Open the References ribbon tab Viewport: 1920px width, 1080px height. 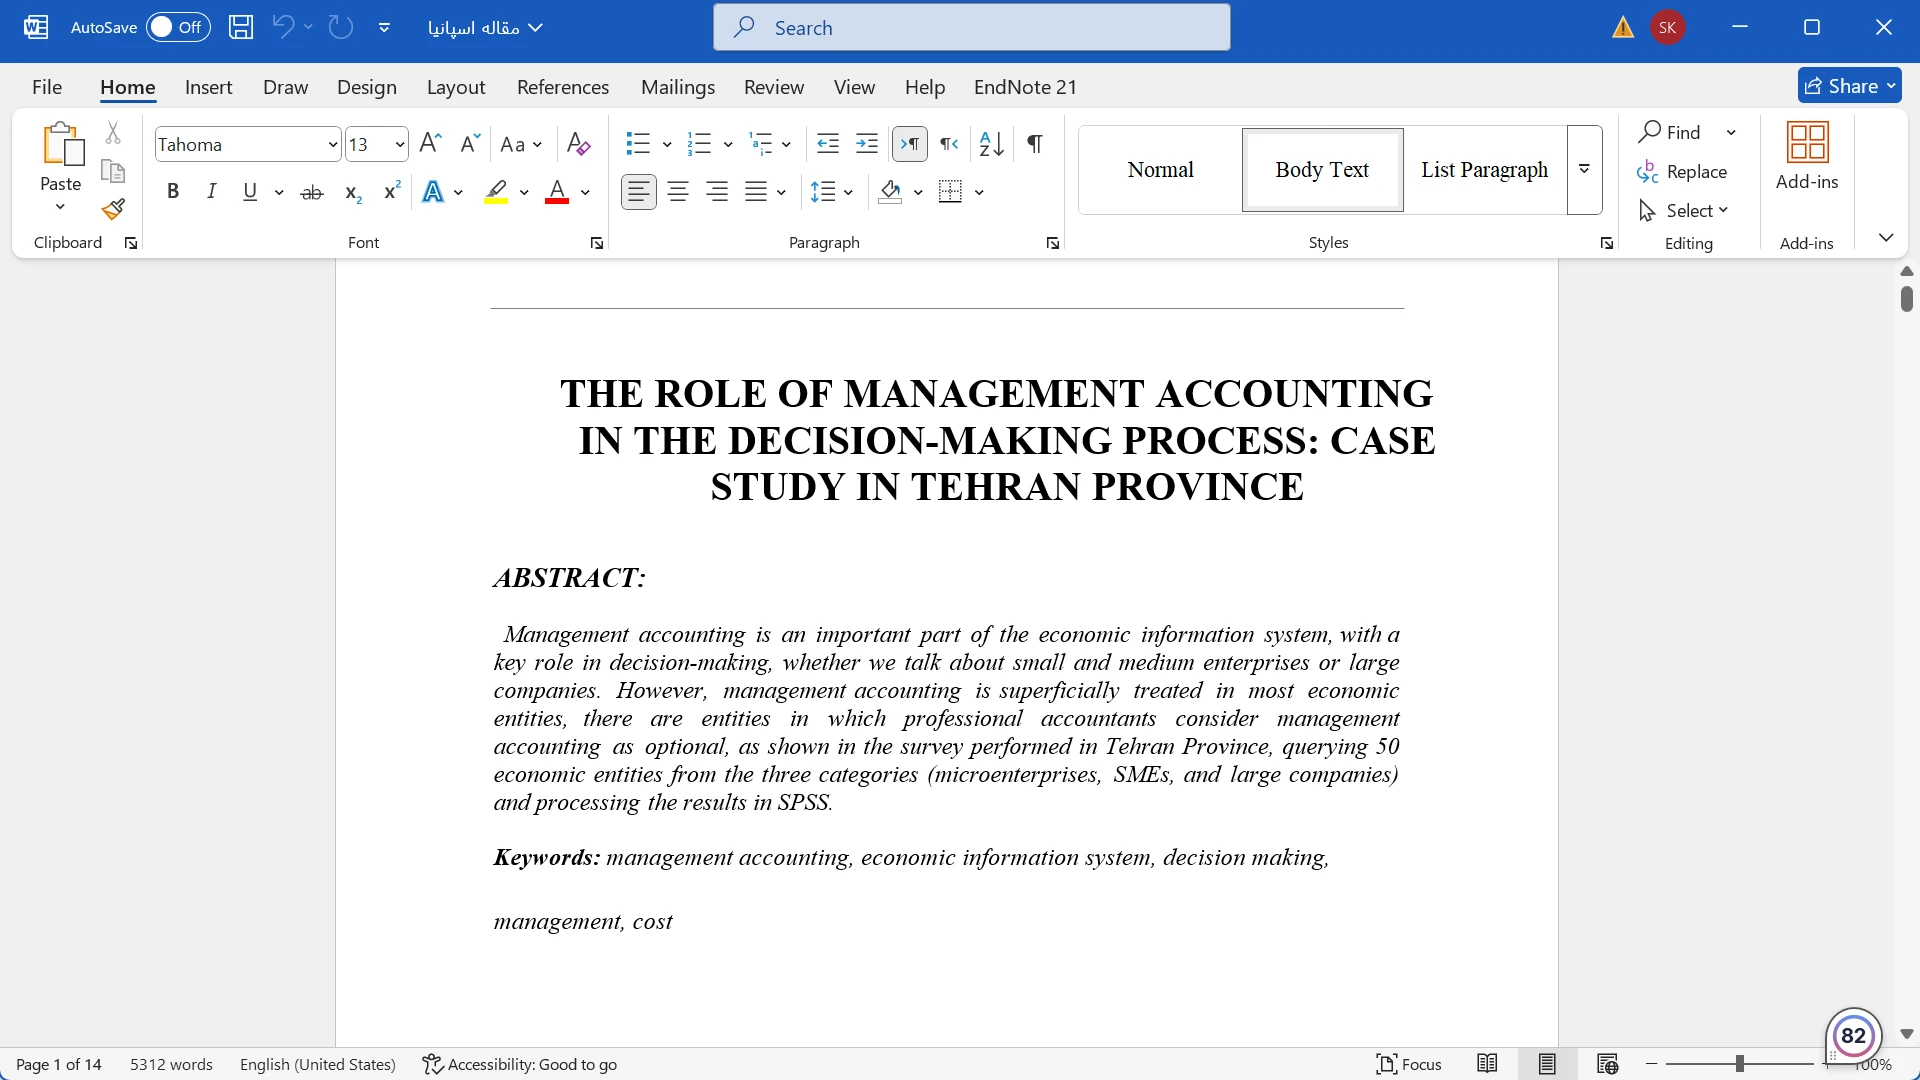coord(562,87)
